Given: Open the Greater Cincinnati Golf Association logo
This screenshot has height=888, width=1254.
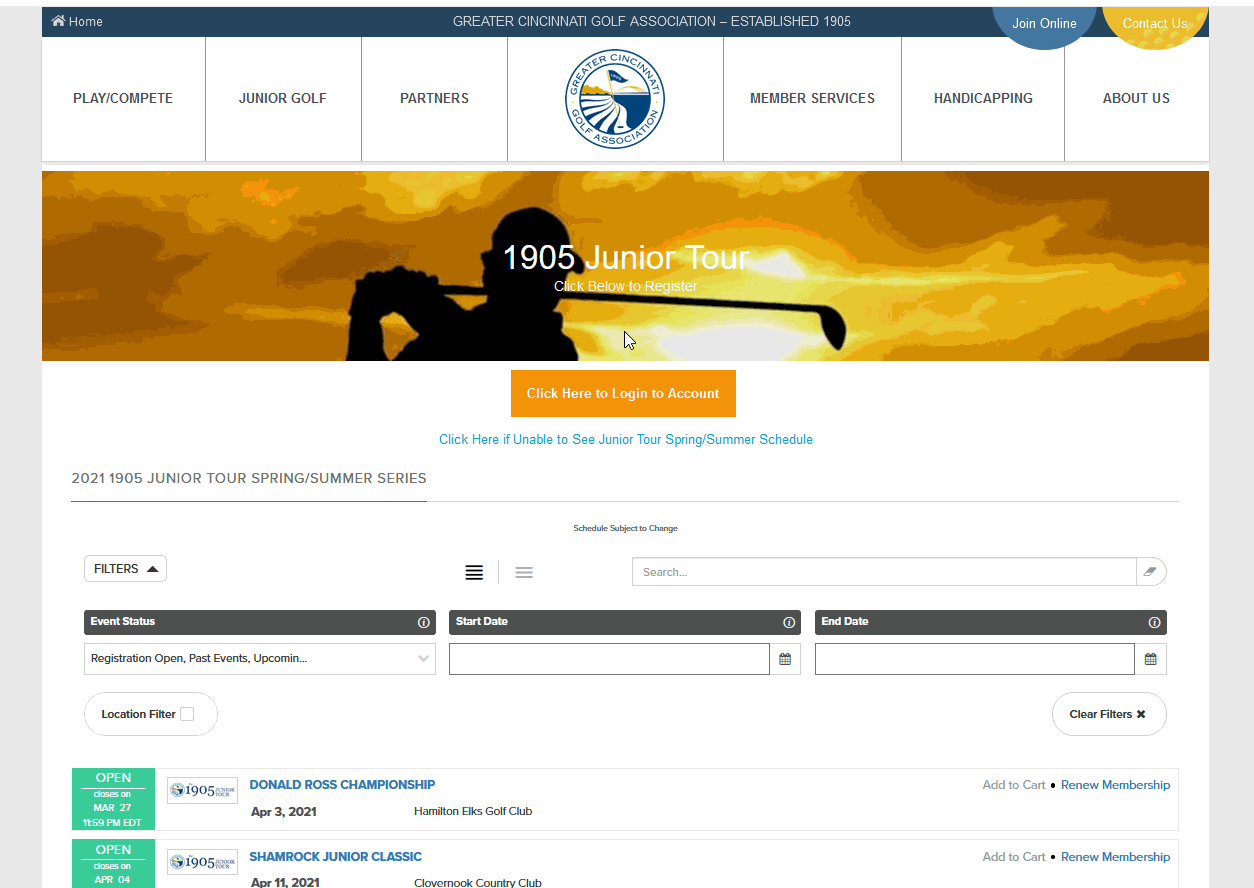Looking at the screenshot, I should click(x=614, y=99).
